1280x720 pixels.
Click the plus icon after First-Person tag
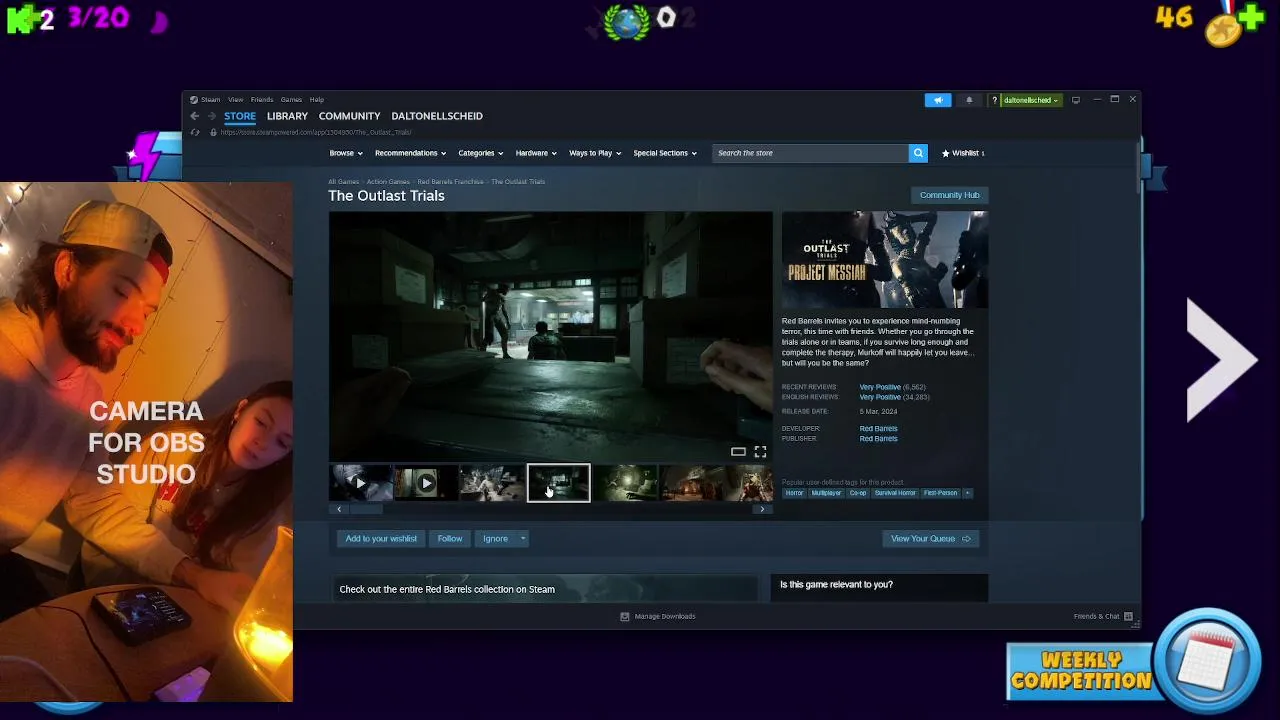click(x=967, y=493)
